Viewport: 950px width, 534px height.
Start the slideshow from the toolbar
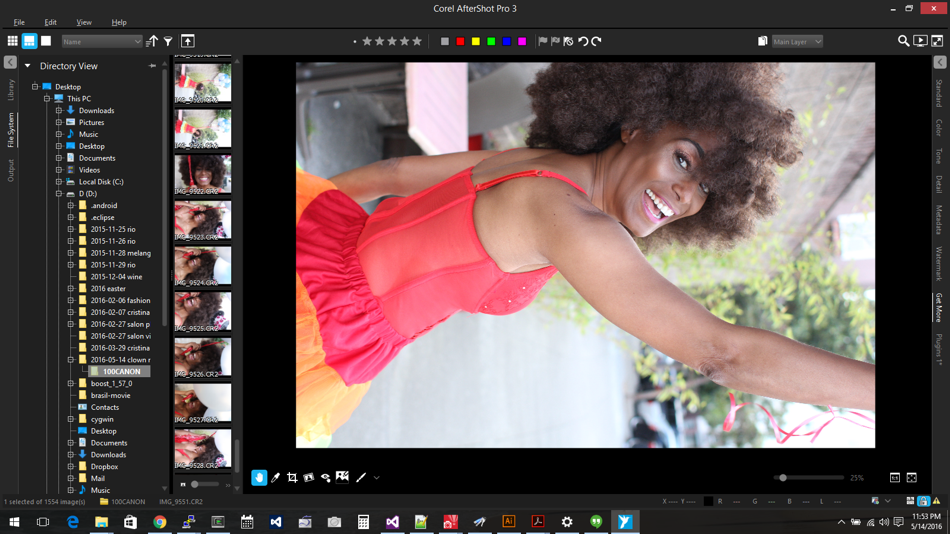[920, 41]
